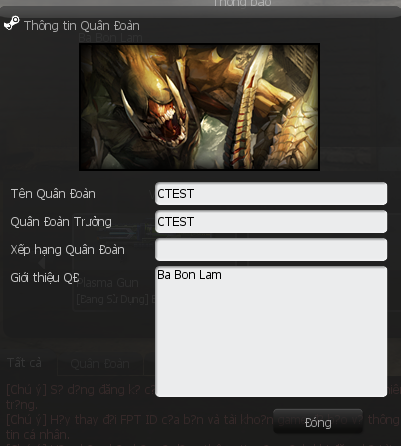Click into the Quân Đoàn Trưởng field

tap(271, 222)
